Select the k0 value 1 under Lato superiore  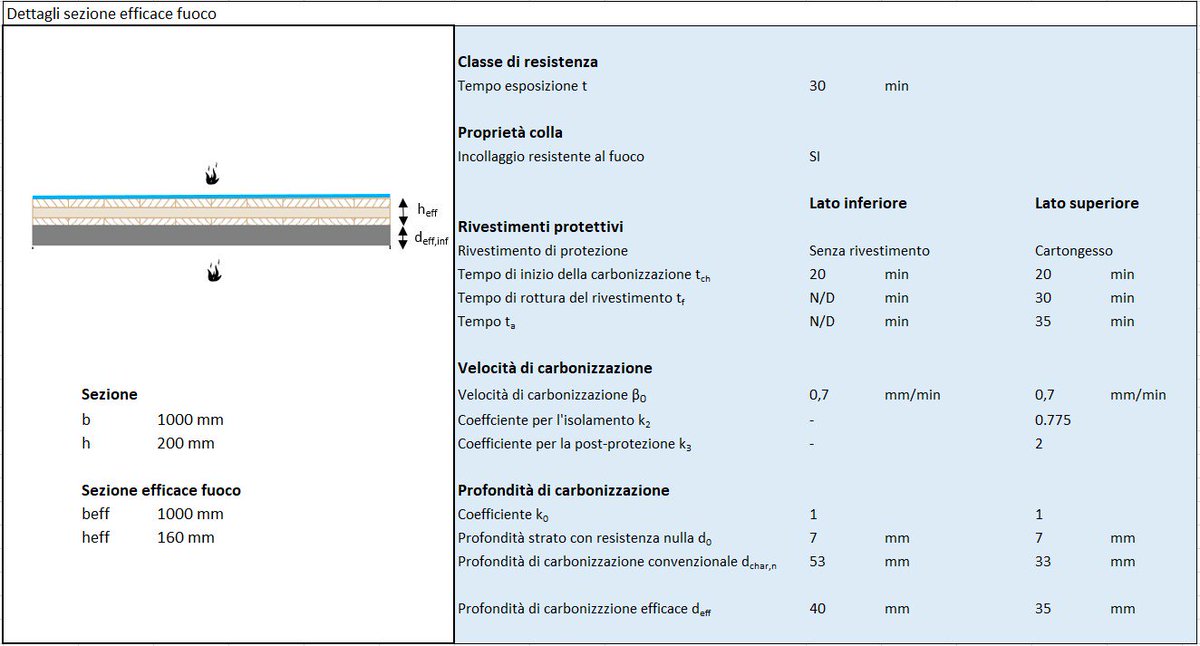coord(1039,514)
